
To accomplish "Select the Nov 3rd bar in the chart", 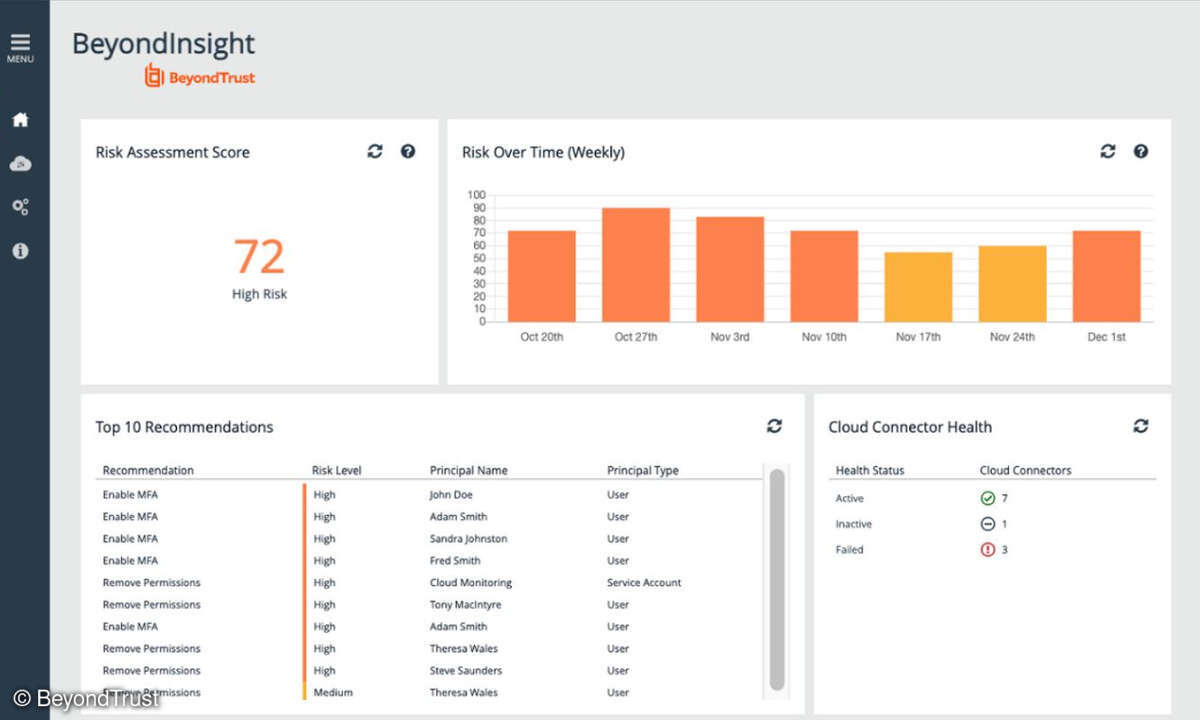I will (730, 269).
